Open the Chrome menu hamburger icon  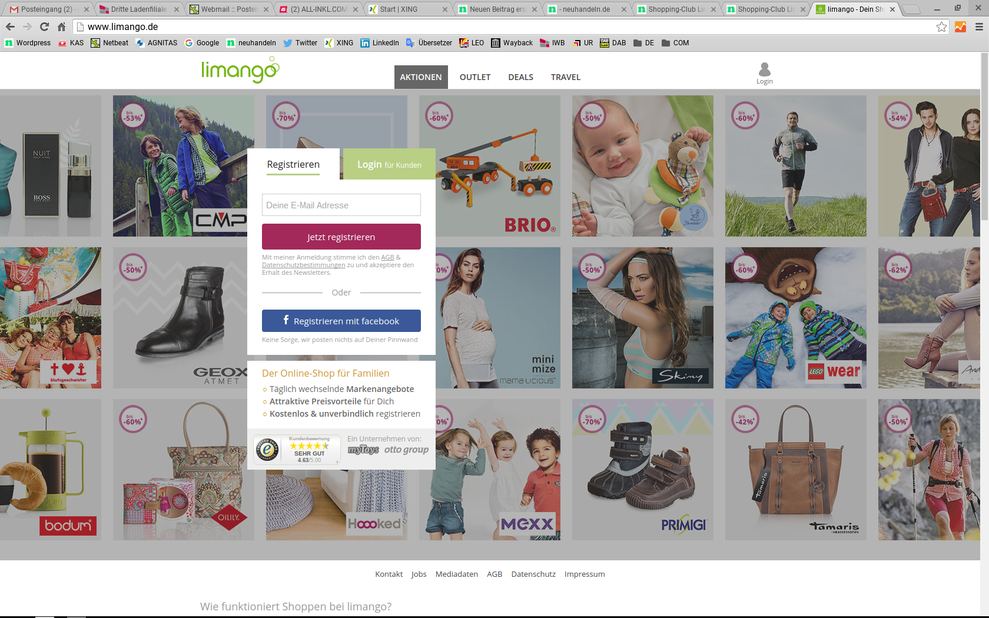coord(979,26)
